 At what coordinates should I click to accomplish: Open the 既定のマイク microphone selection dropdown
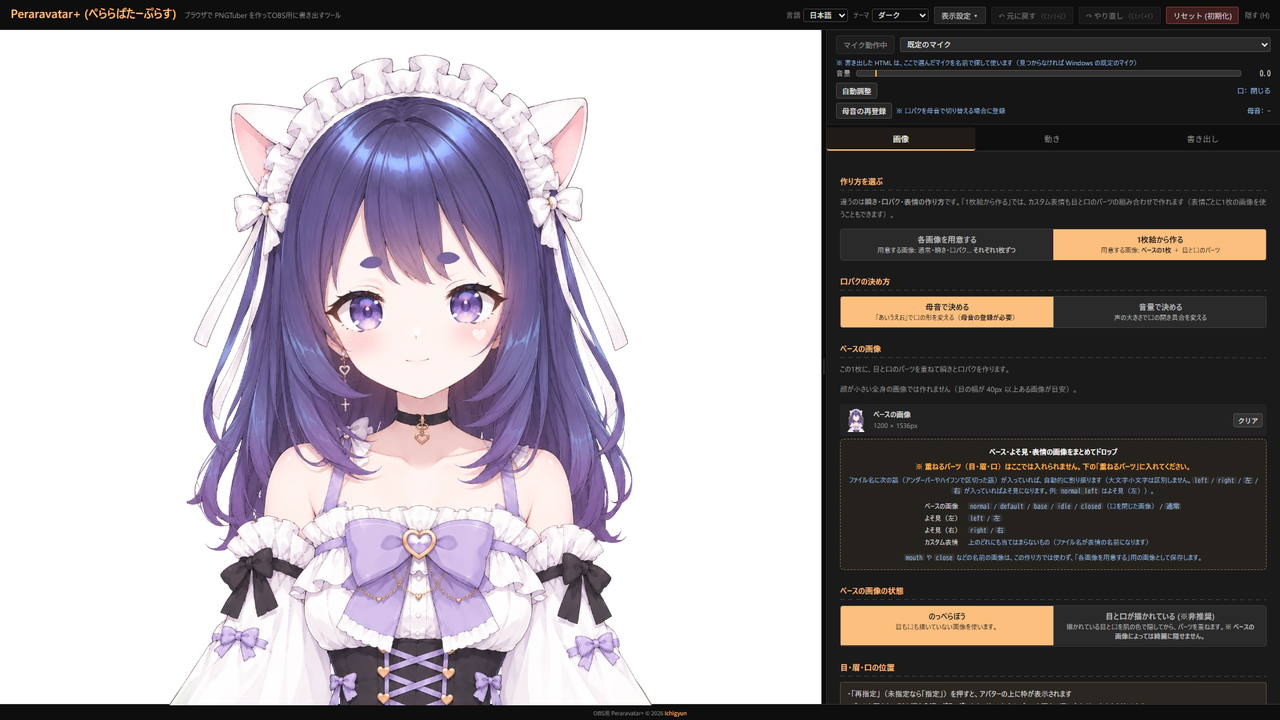point(1085,45)
